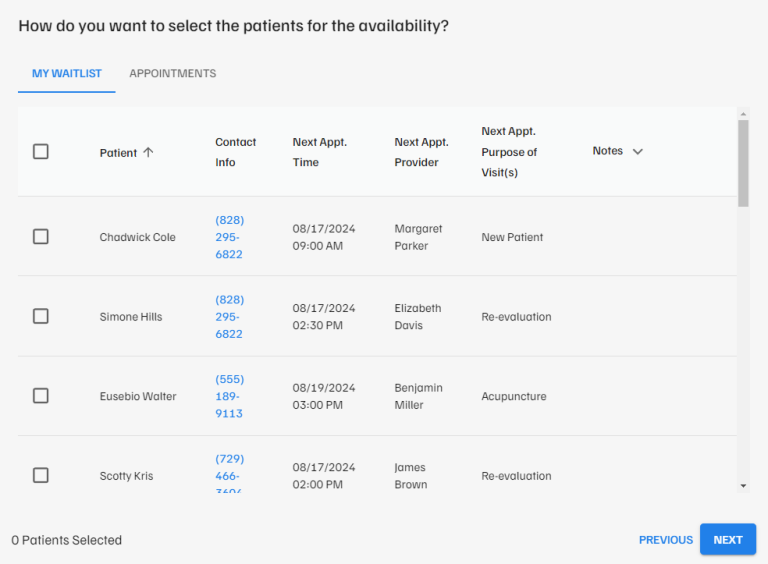The height and width of the screenshot is (564, 768).
Task: Click Eusebio Walter's phone number
Action: [229, 396]
